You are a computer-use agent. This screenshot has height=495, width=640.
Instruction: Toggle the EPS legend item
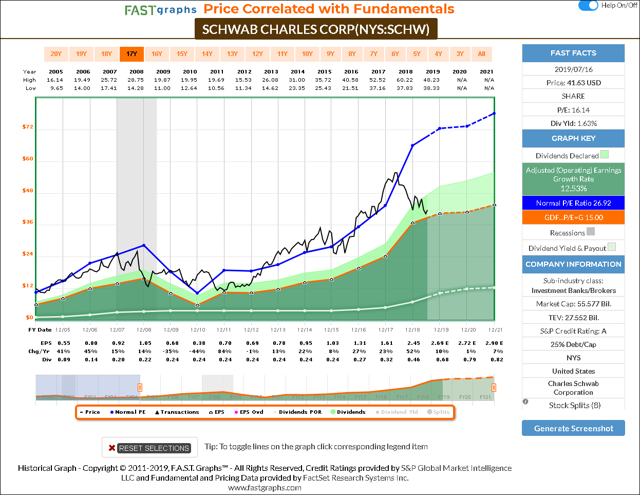coord(217,412)
